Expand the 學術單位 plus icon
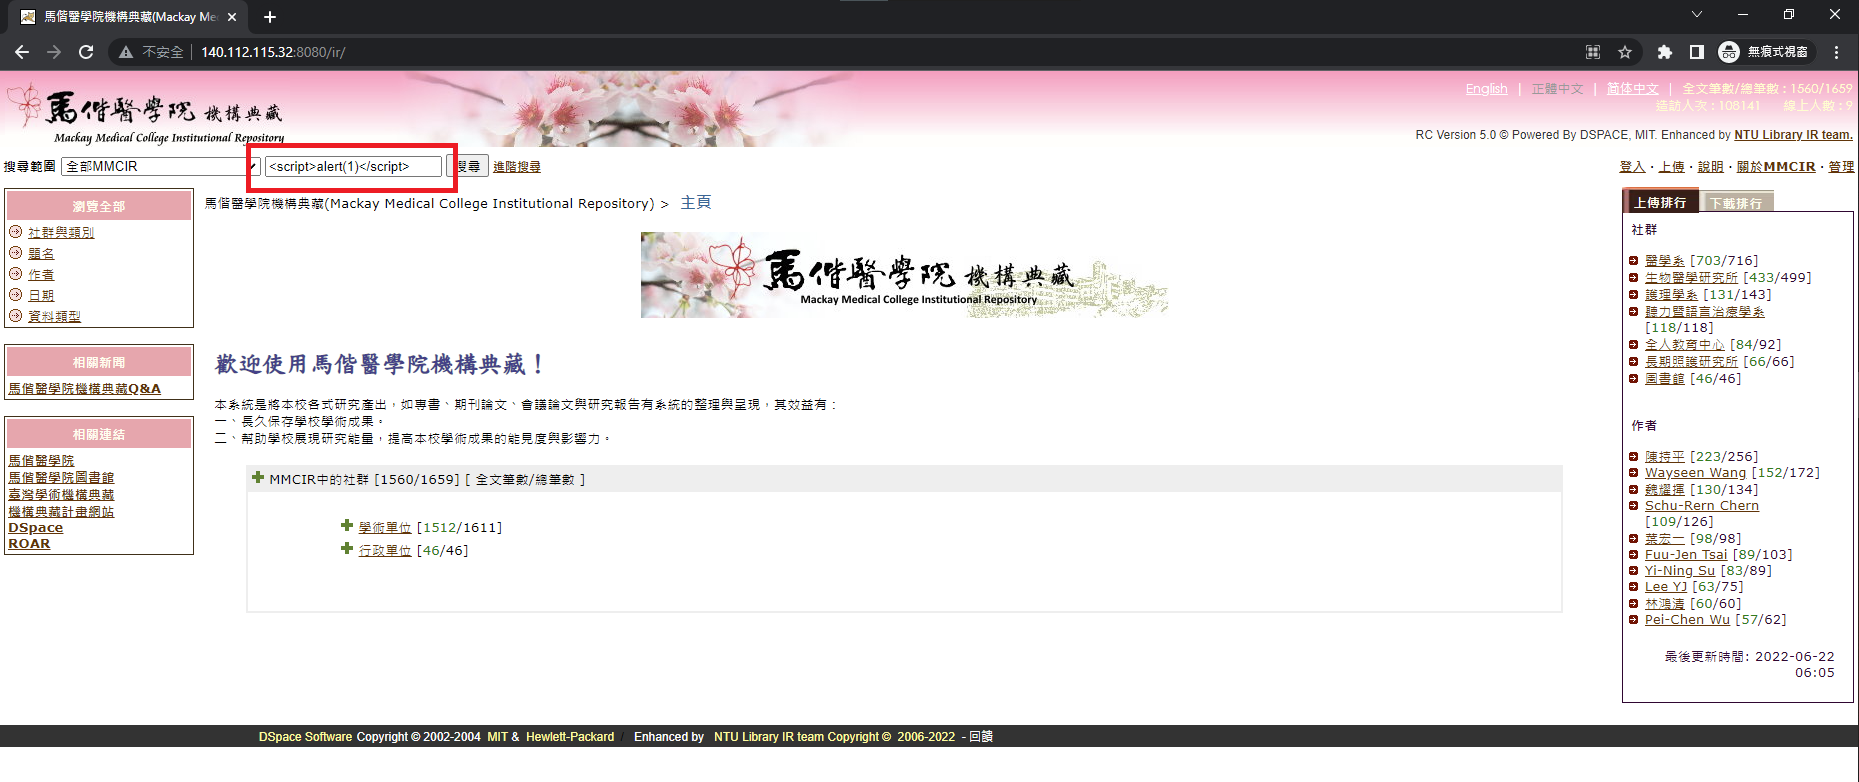The height and width of the screenshot is (782, 1859). 347,526
